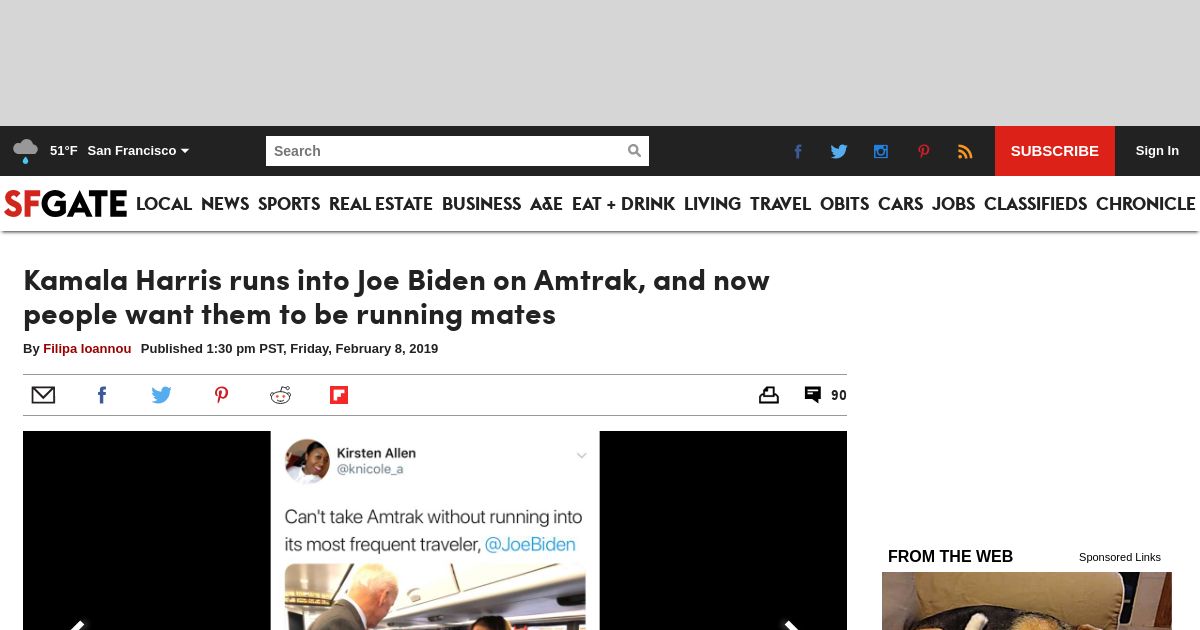1200x630 pixels.
Task: Share article on Flipboard icon
Action: (339, 395)
